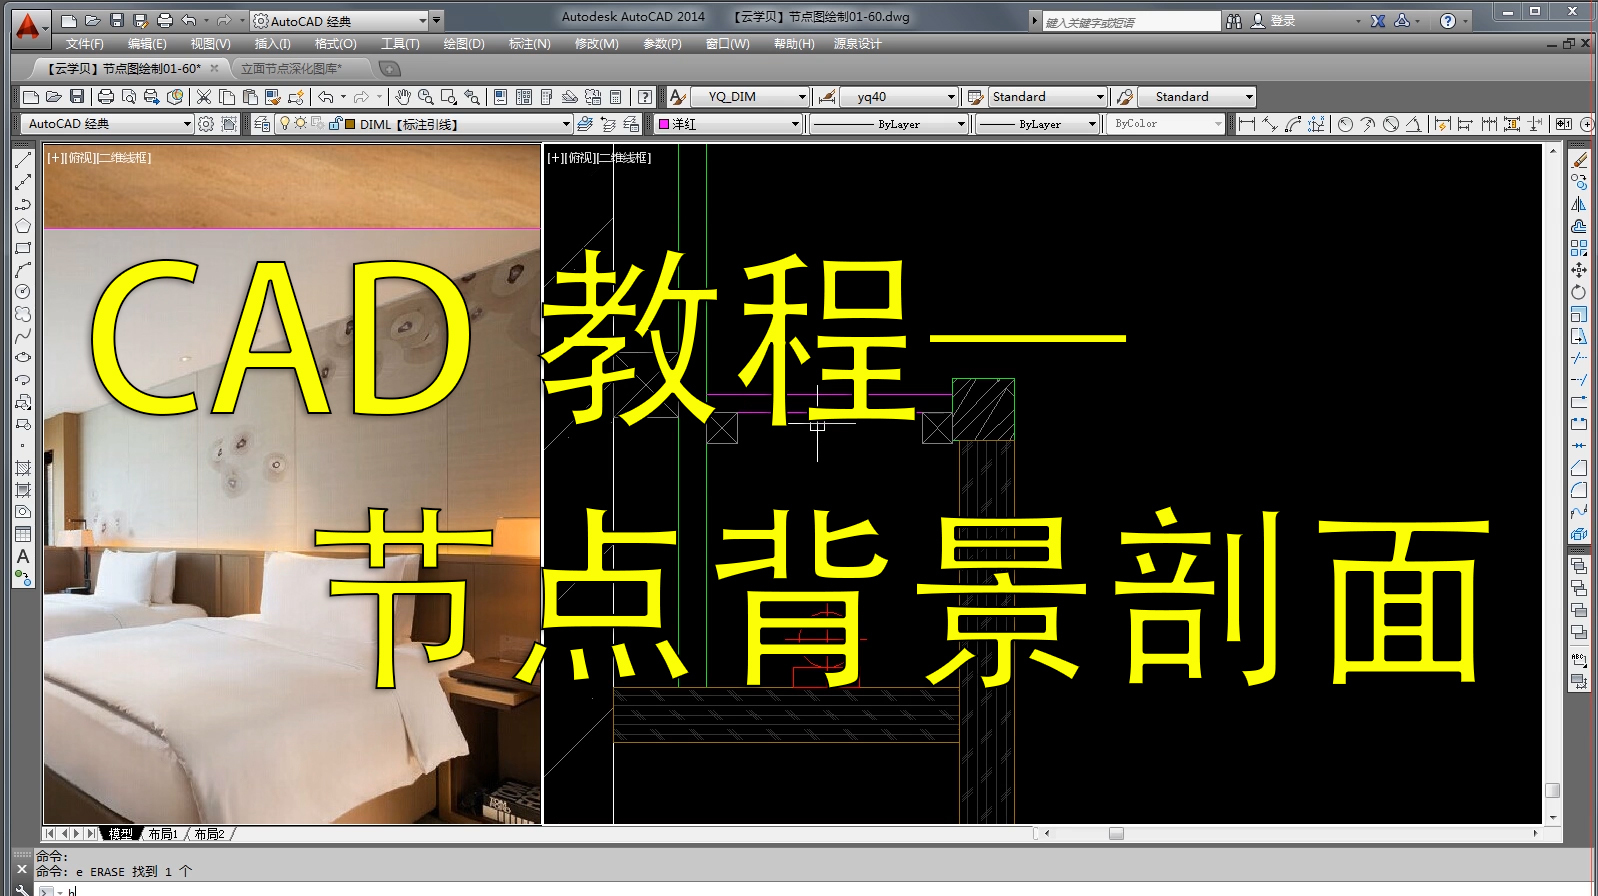
Task: Open the Plot Preview icon in the Standard toolbar
Action: (x=129, y=97)
